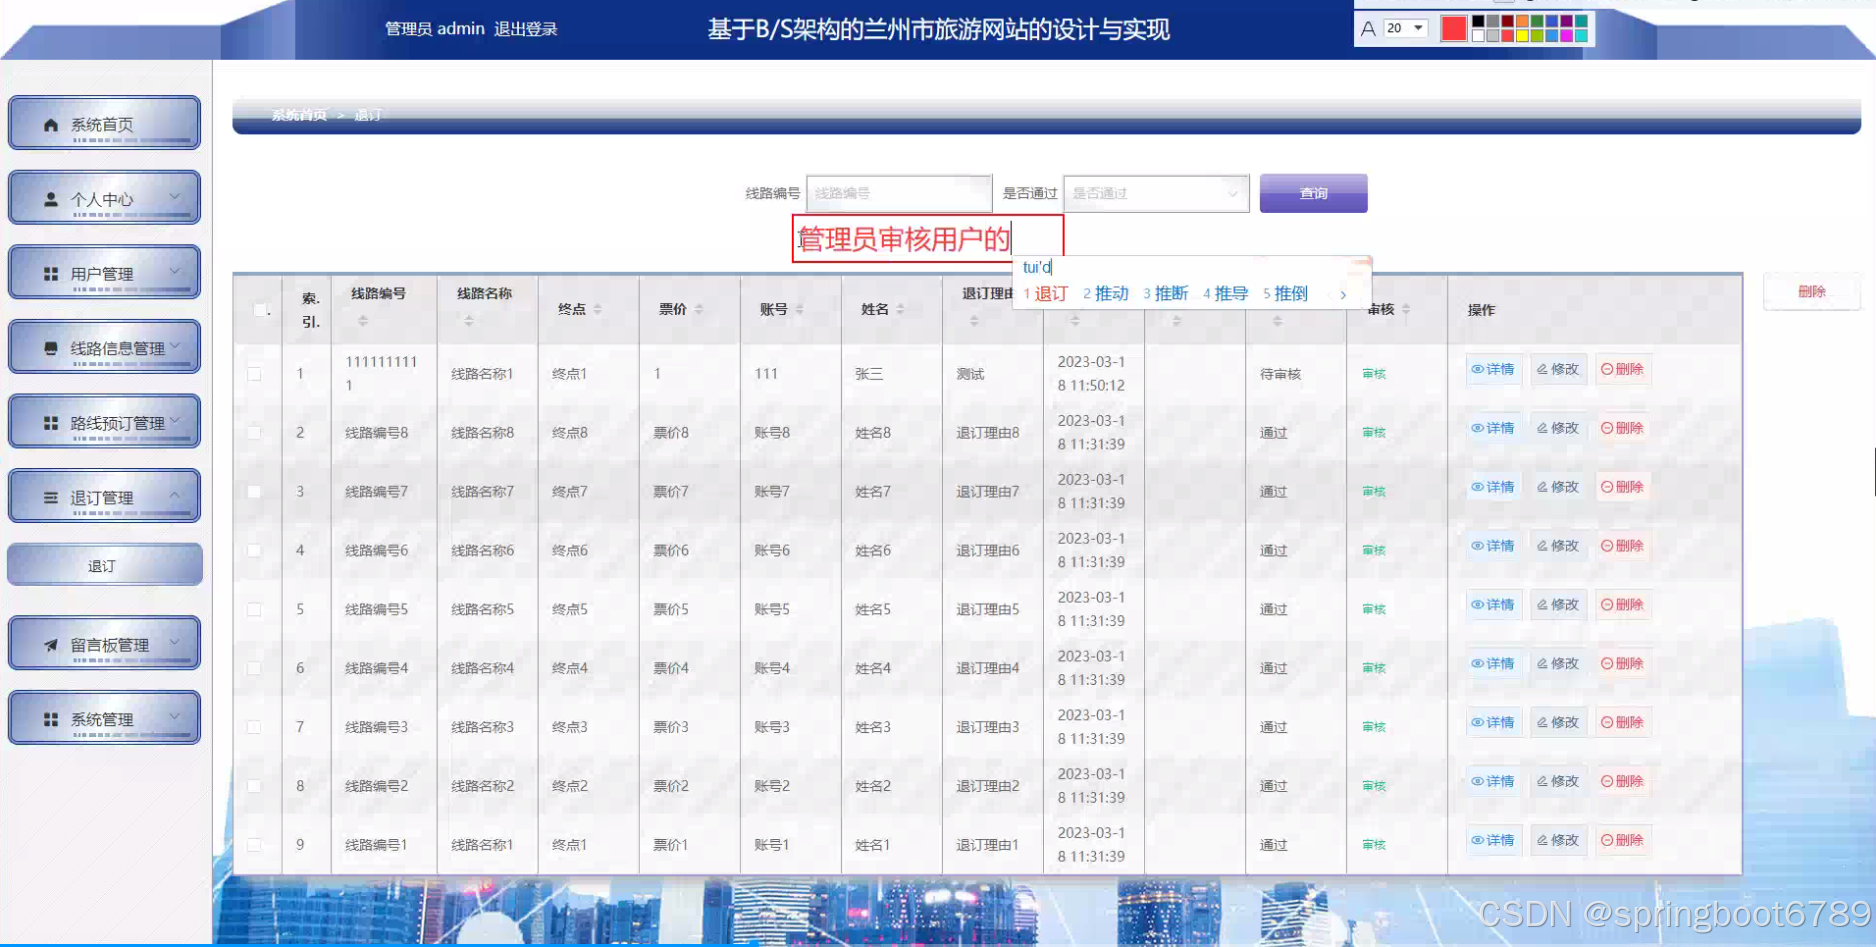View 详情 for 线路编号3 row
The image size is (1876, 947).
pos(1493,722)
